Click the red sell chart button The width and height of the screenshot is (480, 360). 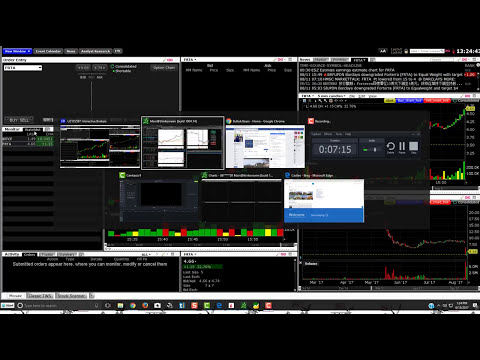click(x=437, y=100)
